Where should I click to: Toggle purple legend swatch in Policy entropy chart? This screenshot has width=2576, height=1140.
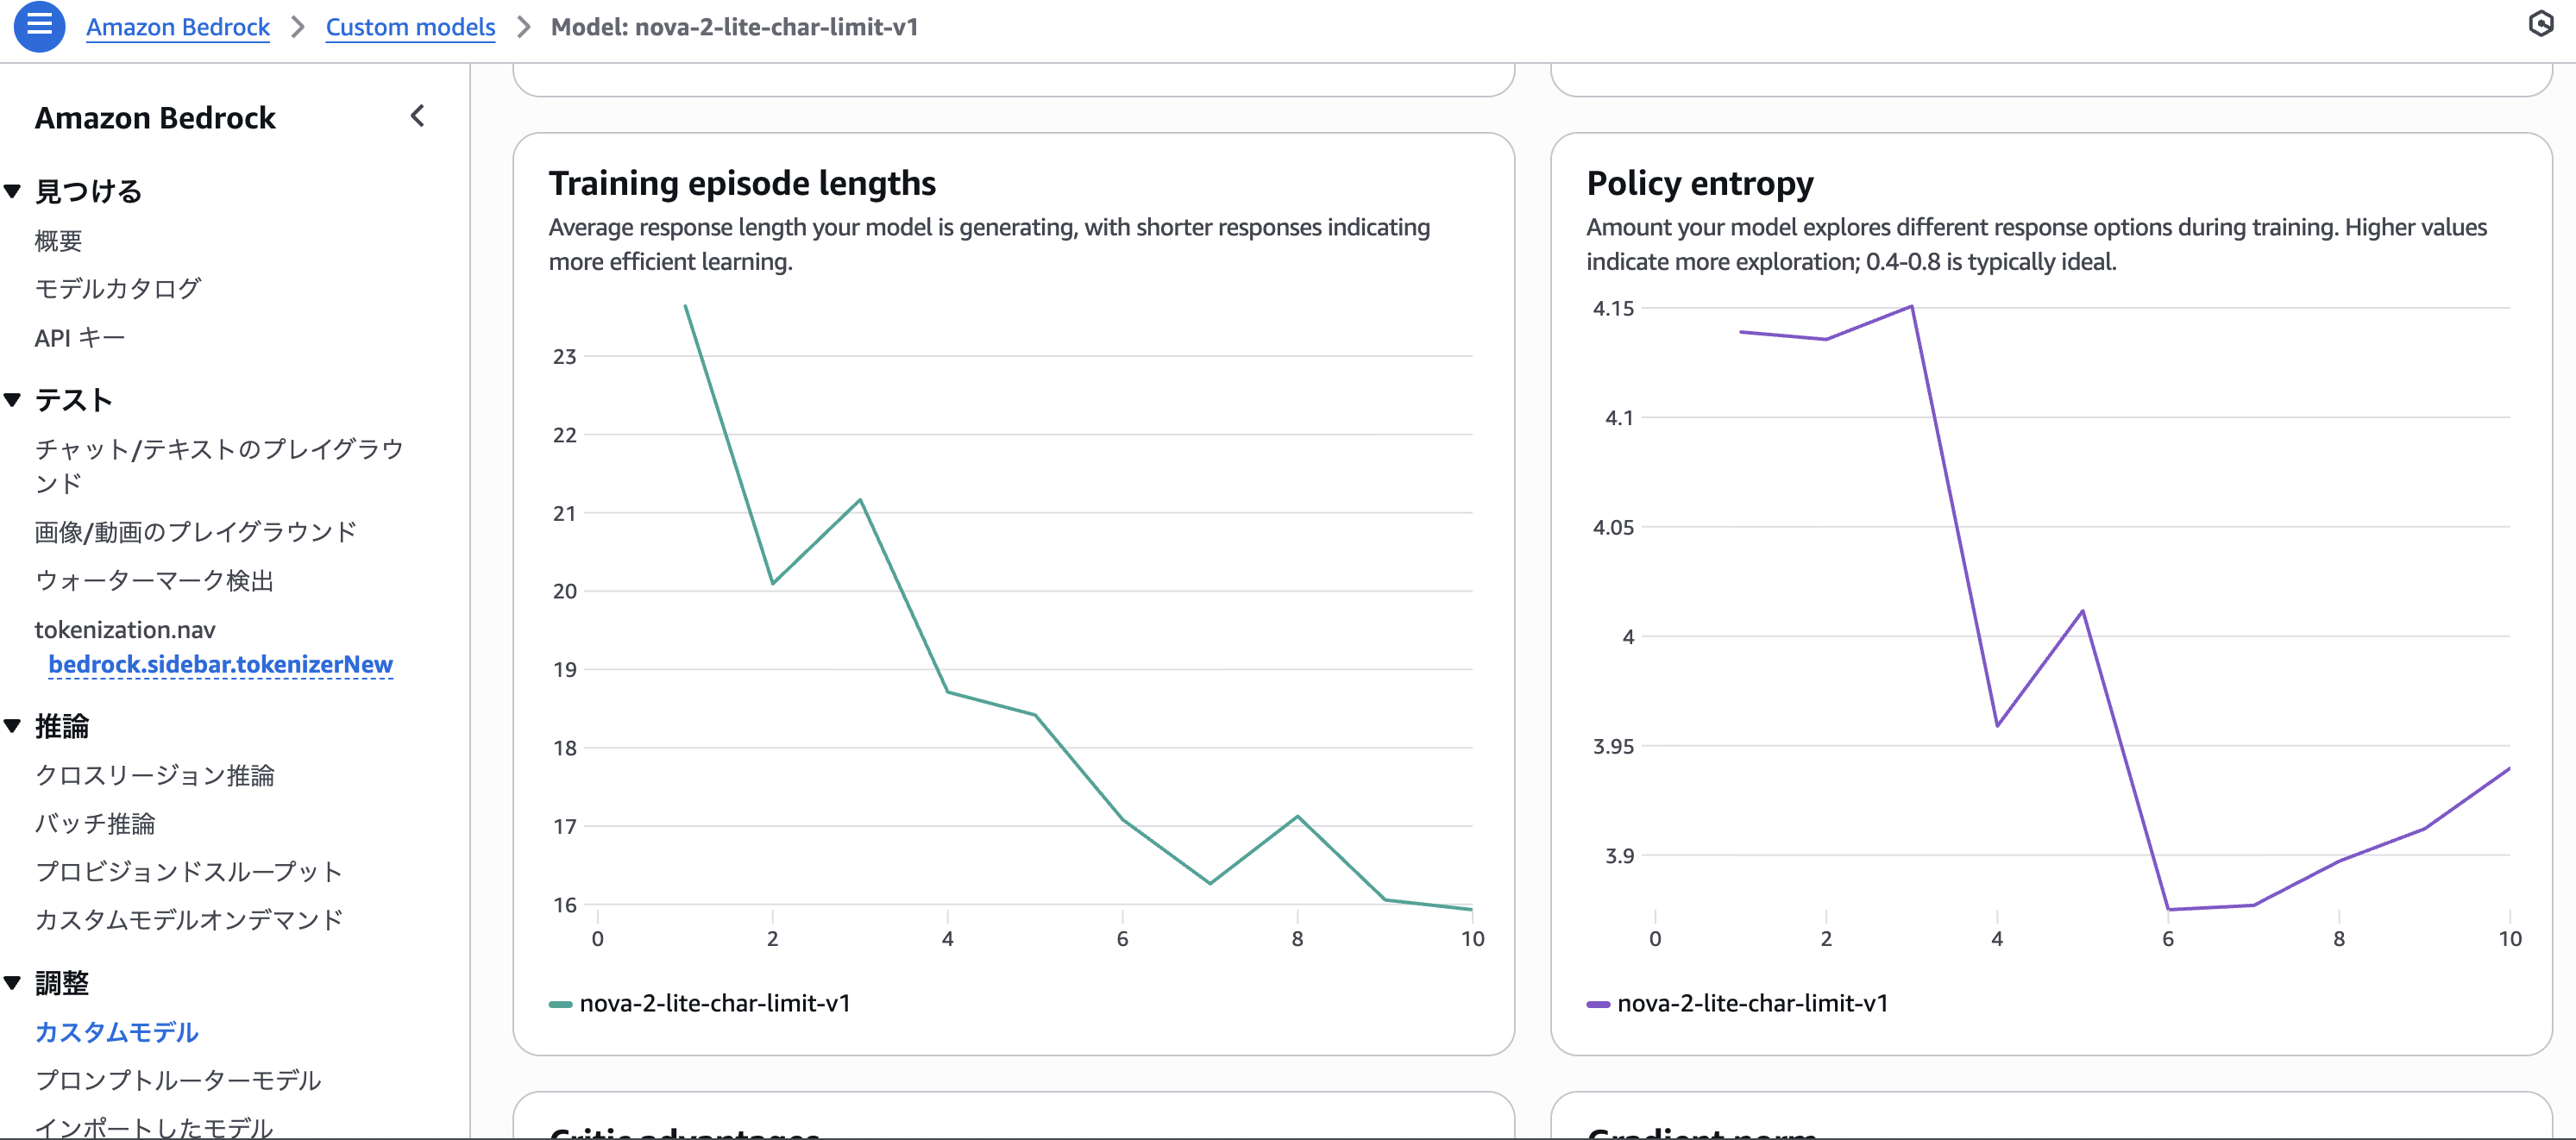pos(1598,1004)
